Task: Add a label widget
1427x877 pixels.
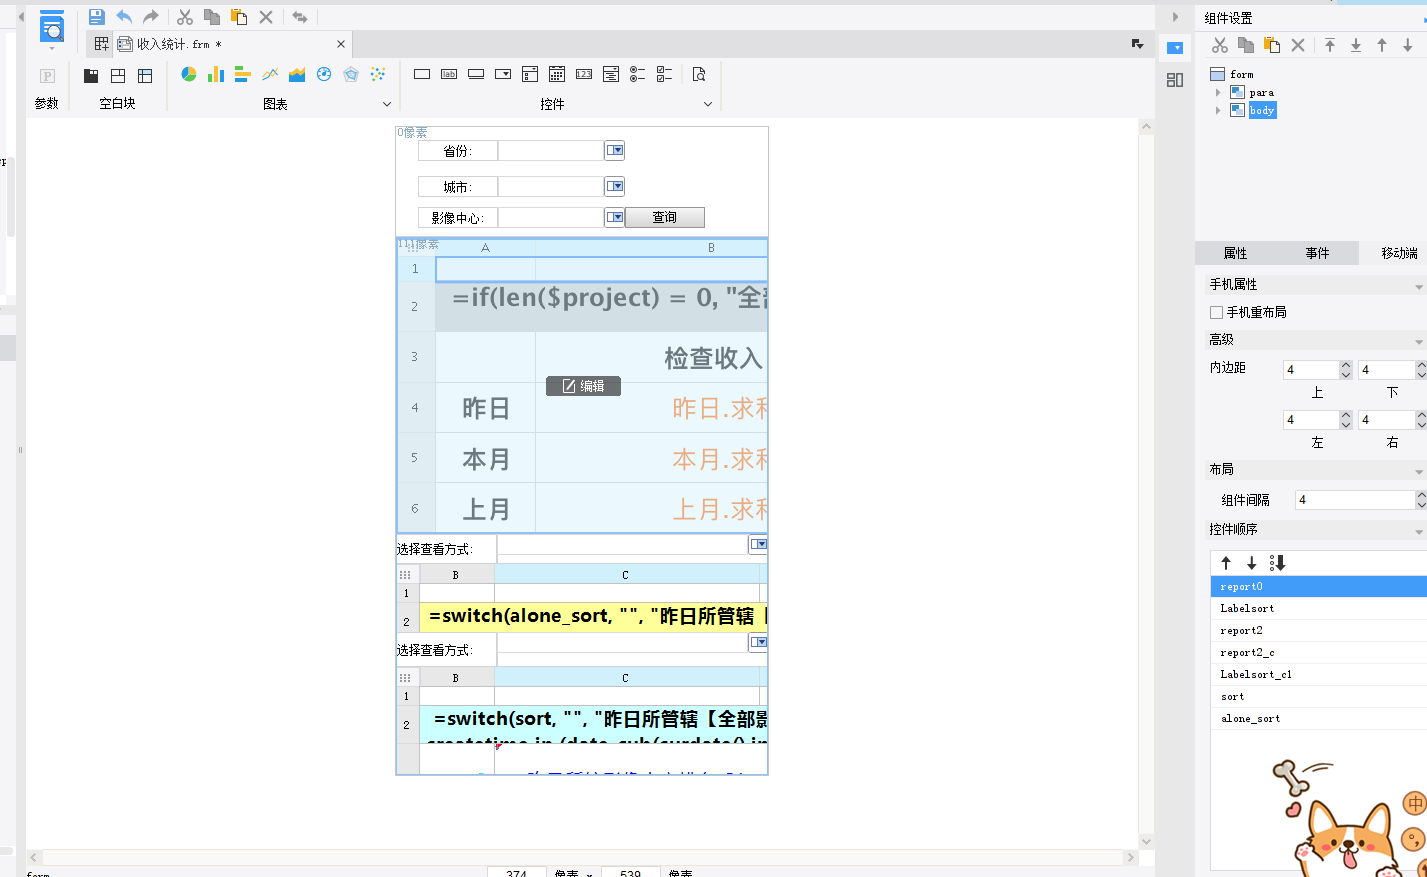Action: pyautogui.click(x=449, y=74)
